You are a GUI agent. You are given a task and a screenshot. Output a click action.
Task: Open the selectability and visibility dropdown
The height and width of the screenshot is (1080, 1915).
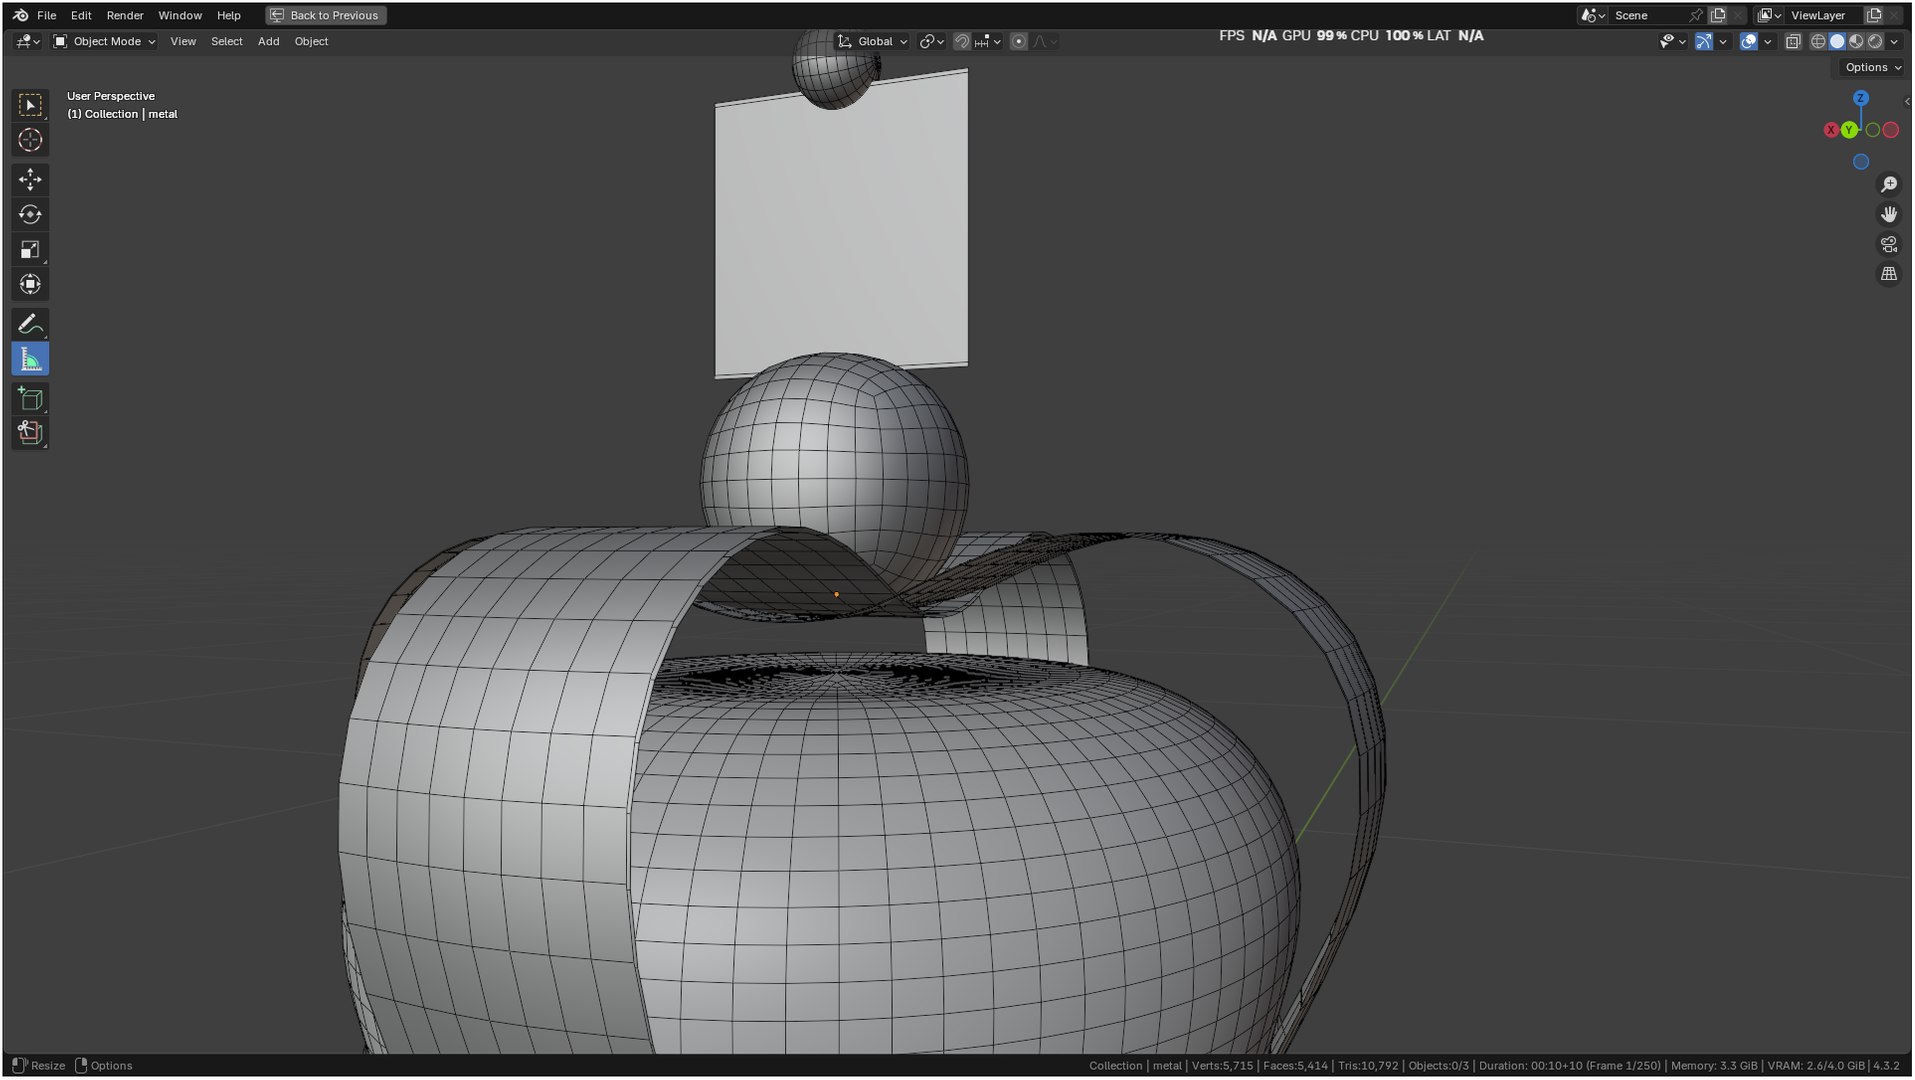pos(1672,41)
